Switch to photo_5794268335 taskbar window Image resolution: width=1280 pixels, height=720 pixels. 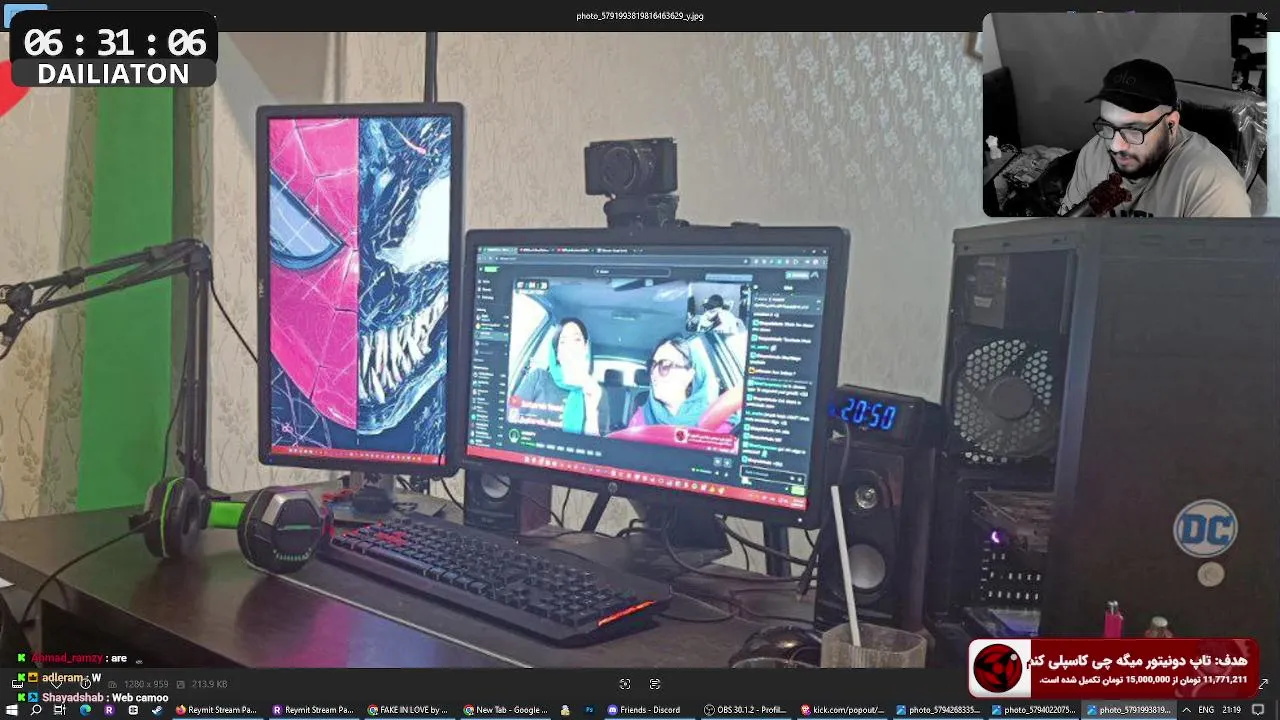click(937, 710)
